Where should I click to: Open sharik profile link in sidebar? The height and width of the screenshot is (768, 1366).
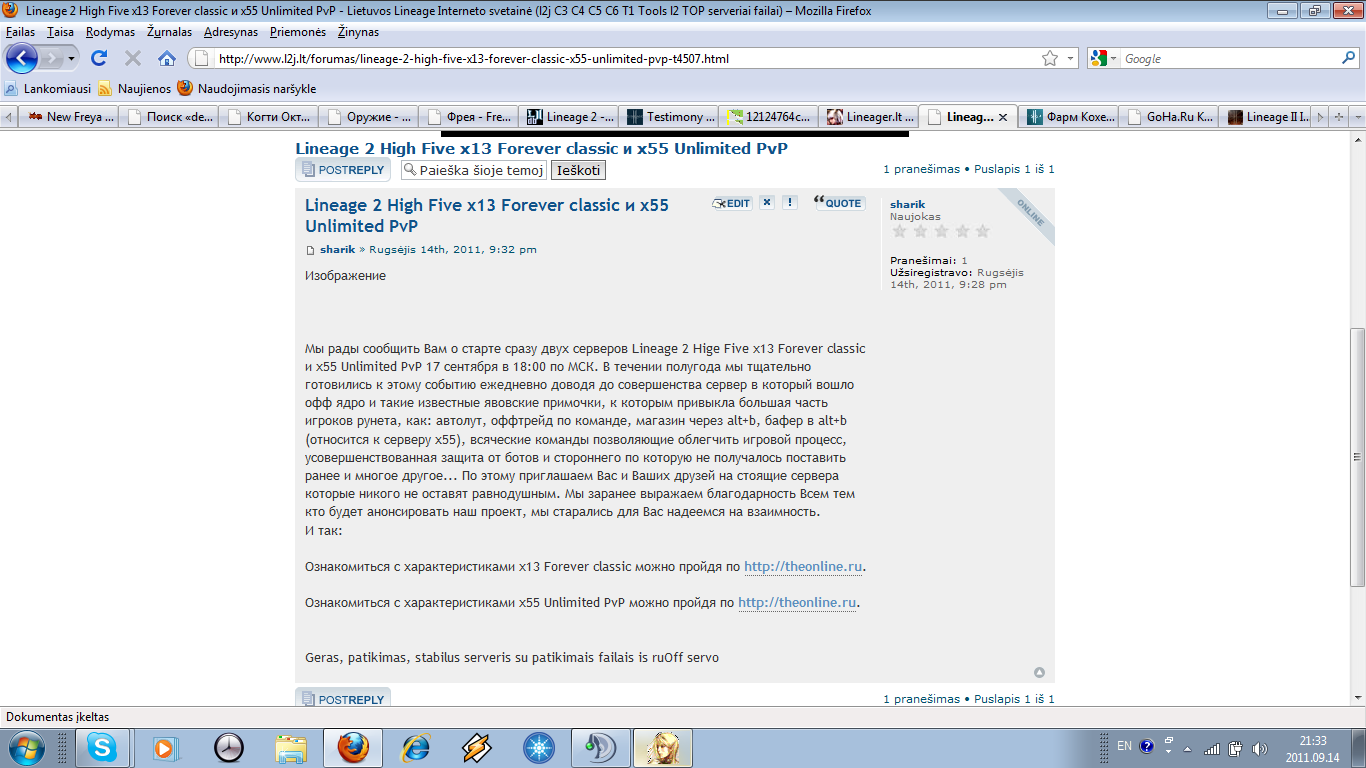click(x=907, y=204)
